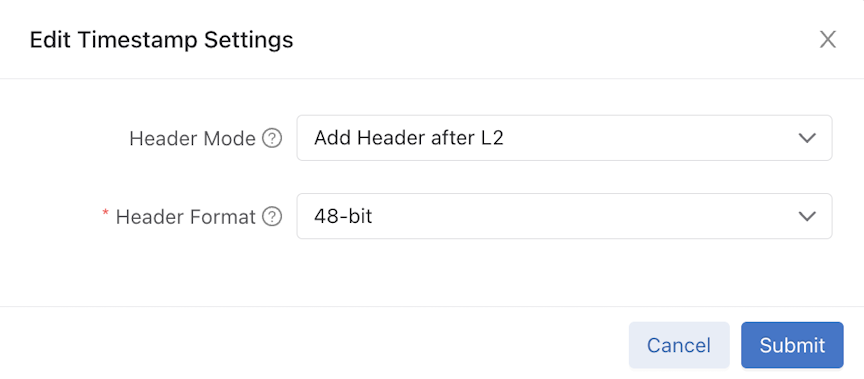Click the Header Mode field label
This screenshot has width=864, height=379.
pos(192,138)
